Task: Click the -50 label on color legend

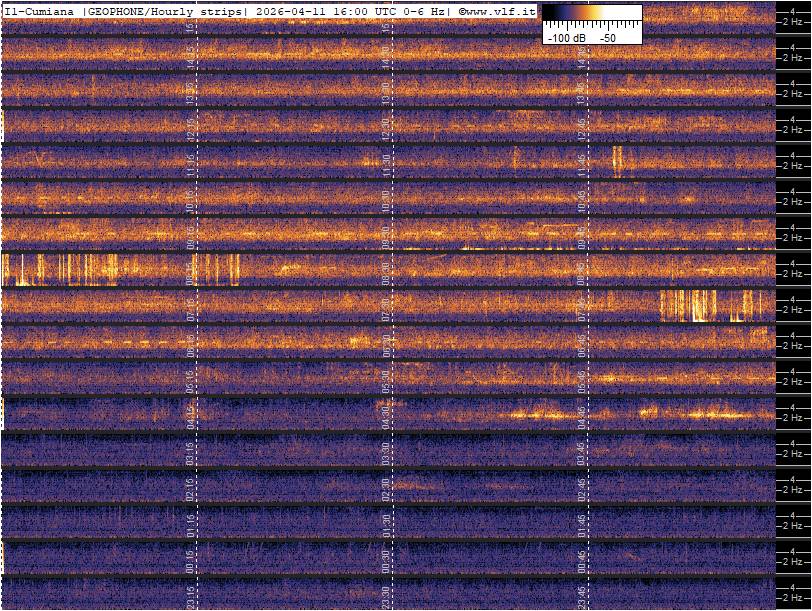Action: tap(607, 37)
